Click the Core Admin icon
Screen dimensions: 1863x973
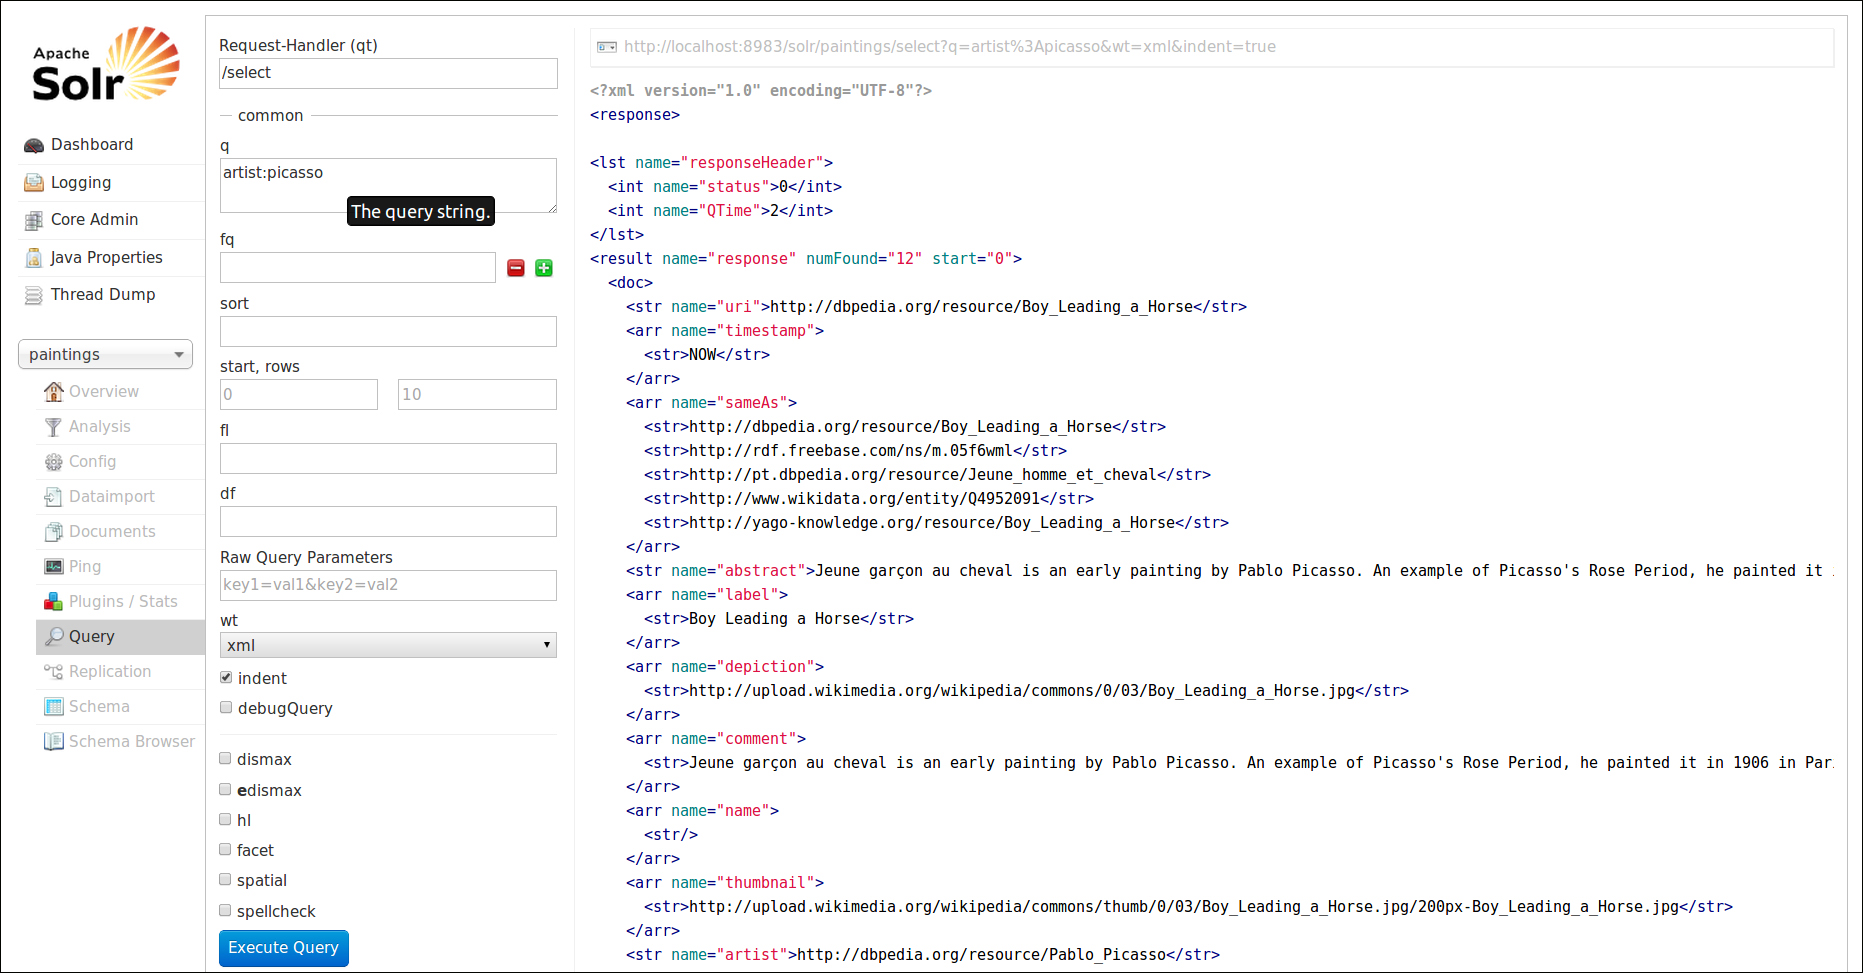(34, 220)
